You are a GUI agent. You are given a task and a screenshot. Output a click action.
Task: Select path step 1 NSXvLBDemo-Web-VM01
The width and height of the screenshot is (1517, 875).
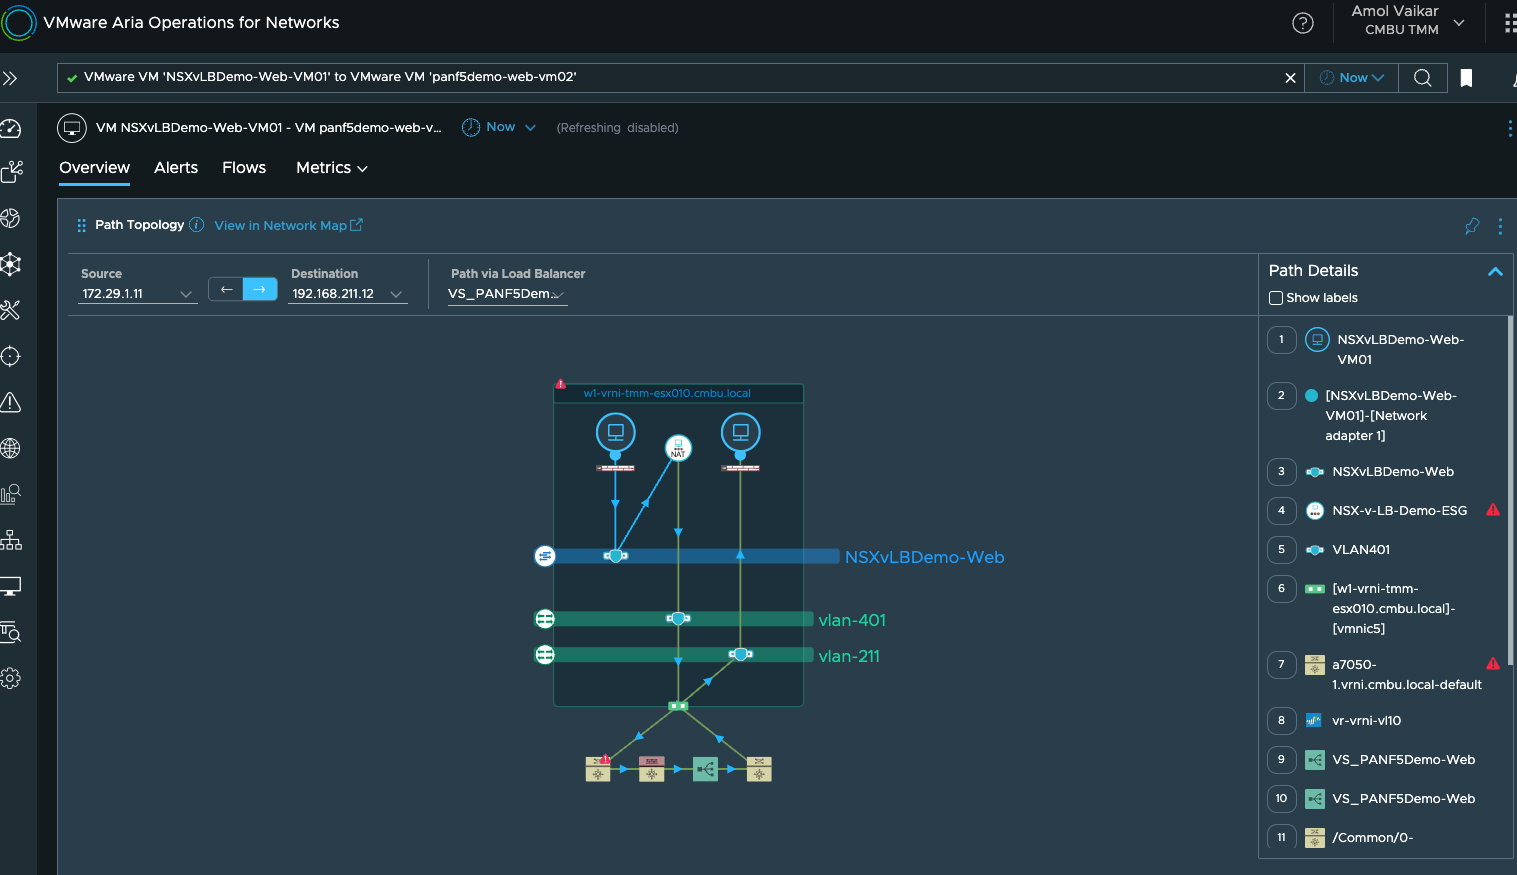point(1385,350)
